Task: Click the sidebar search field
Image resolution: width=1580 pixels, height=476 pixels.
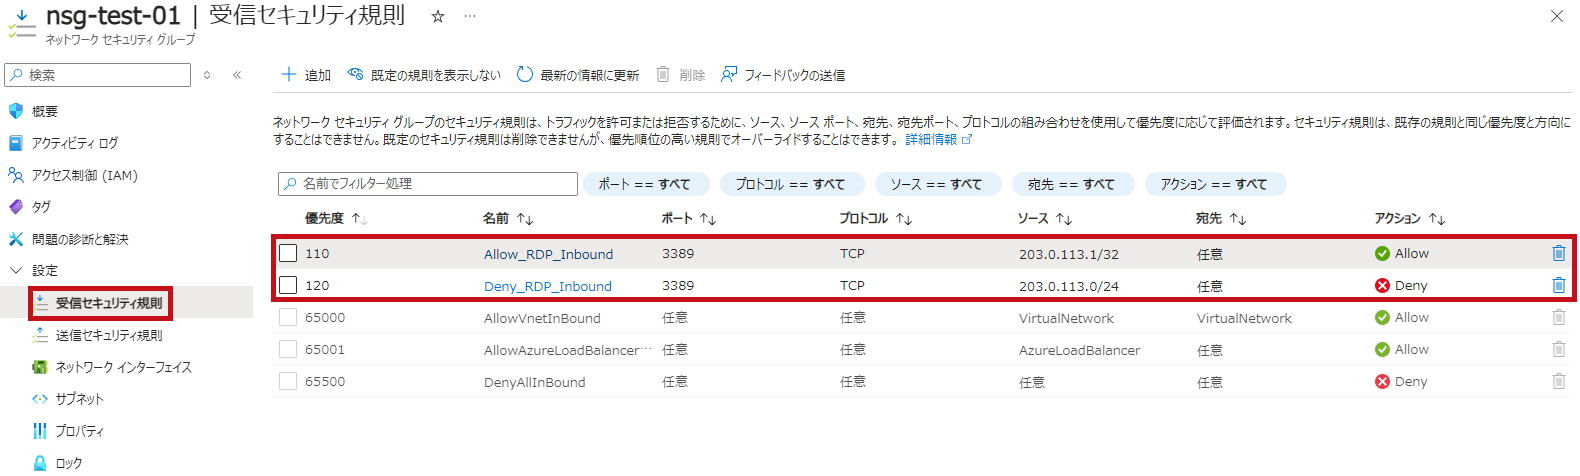Action: click(97, 75)
